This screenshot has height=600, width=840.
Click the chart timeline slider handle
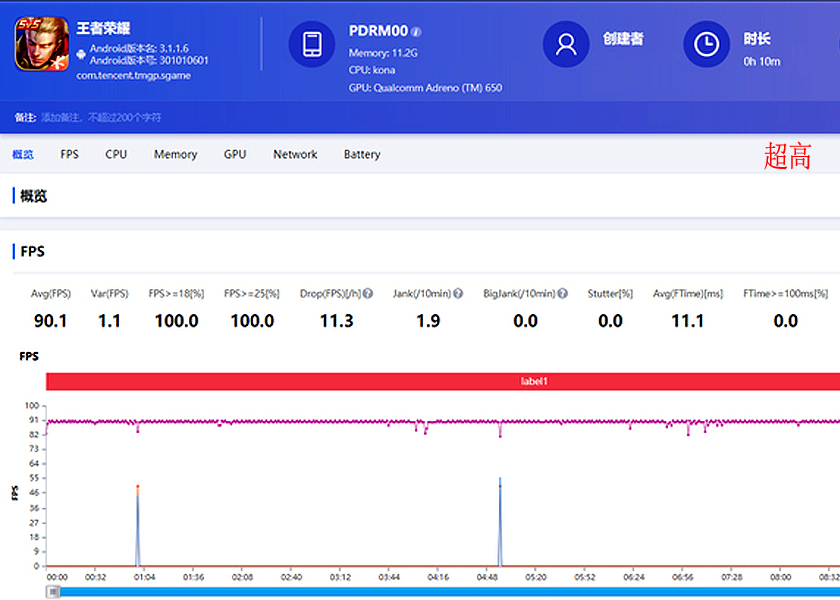54,591
